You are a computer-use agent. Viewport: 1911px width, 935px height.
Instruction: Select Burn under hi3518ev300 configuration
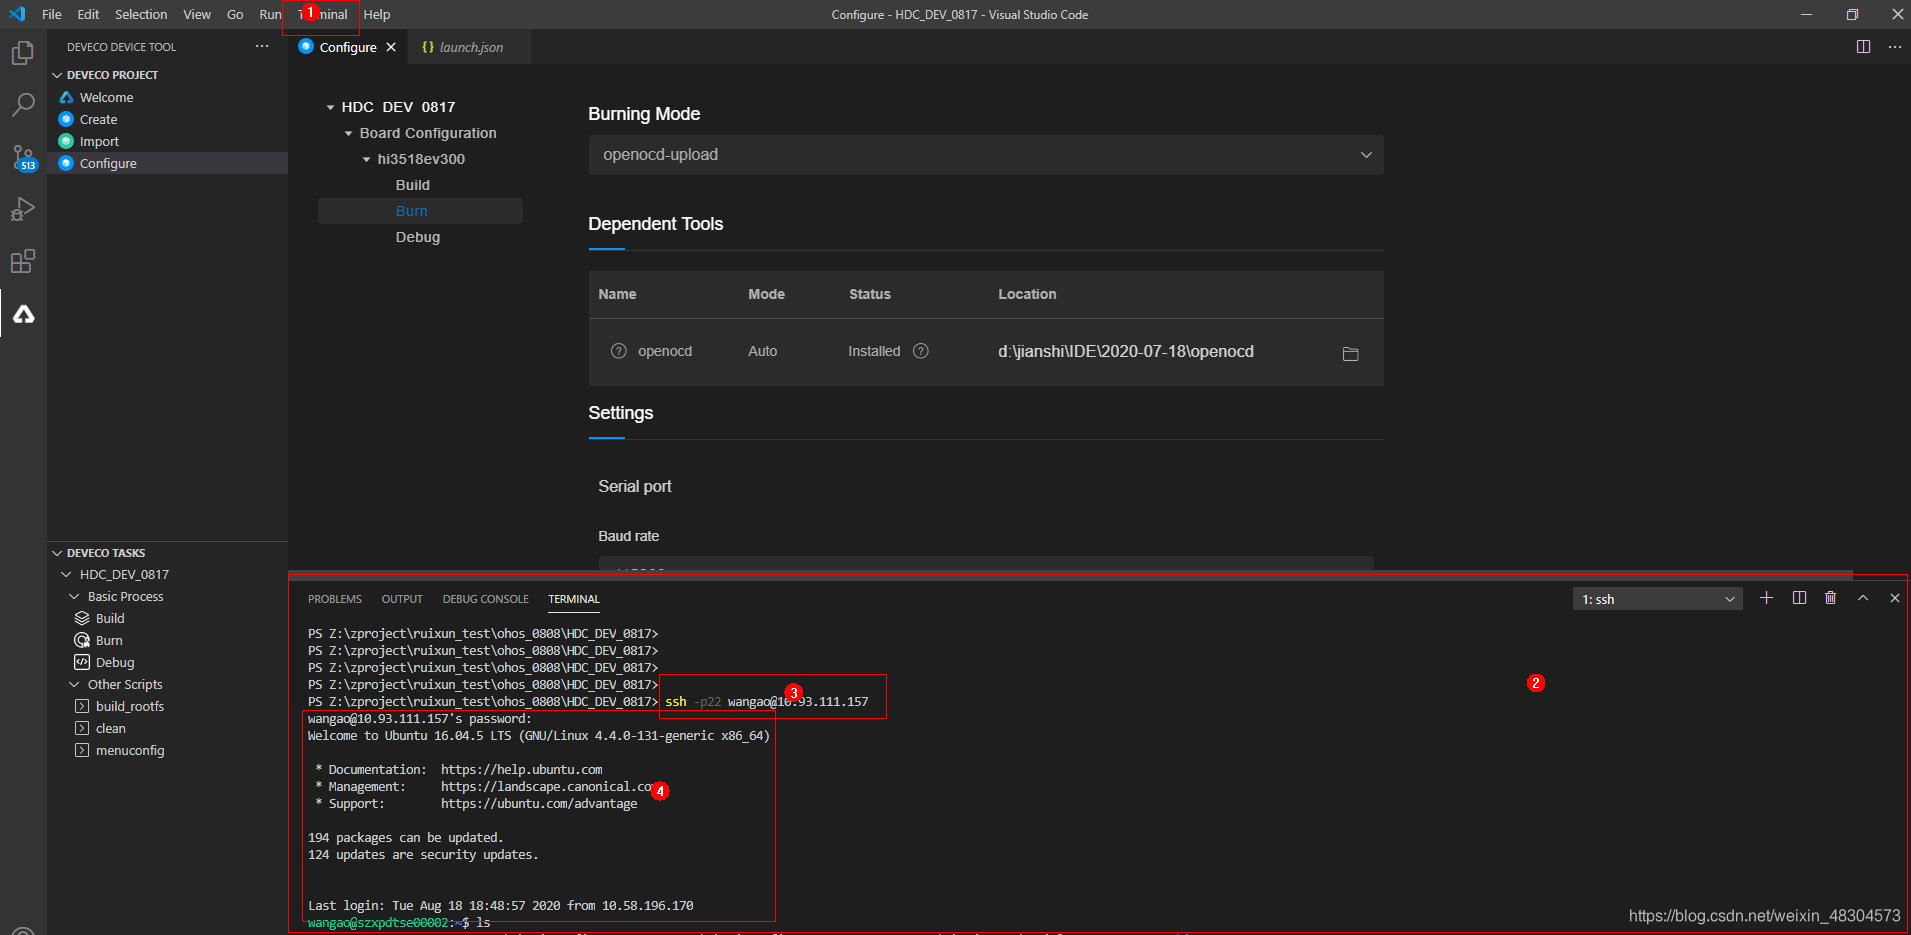pyautogui.click(x=412, y=211)
